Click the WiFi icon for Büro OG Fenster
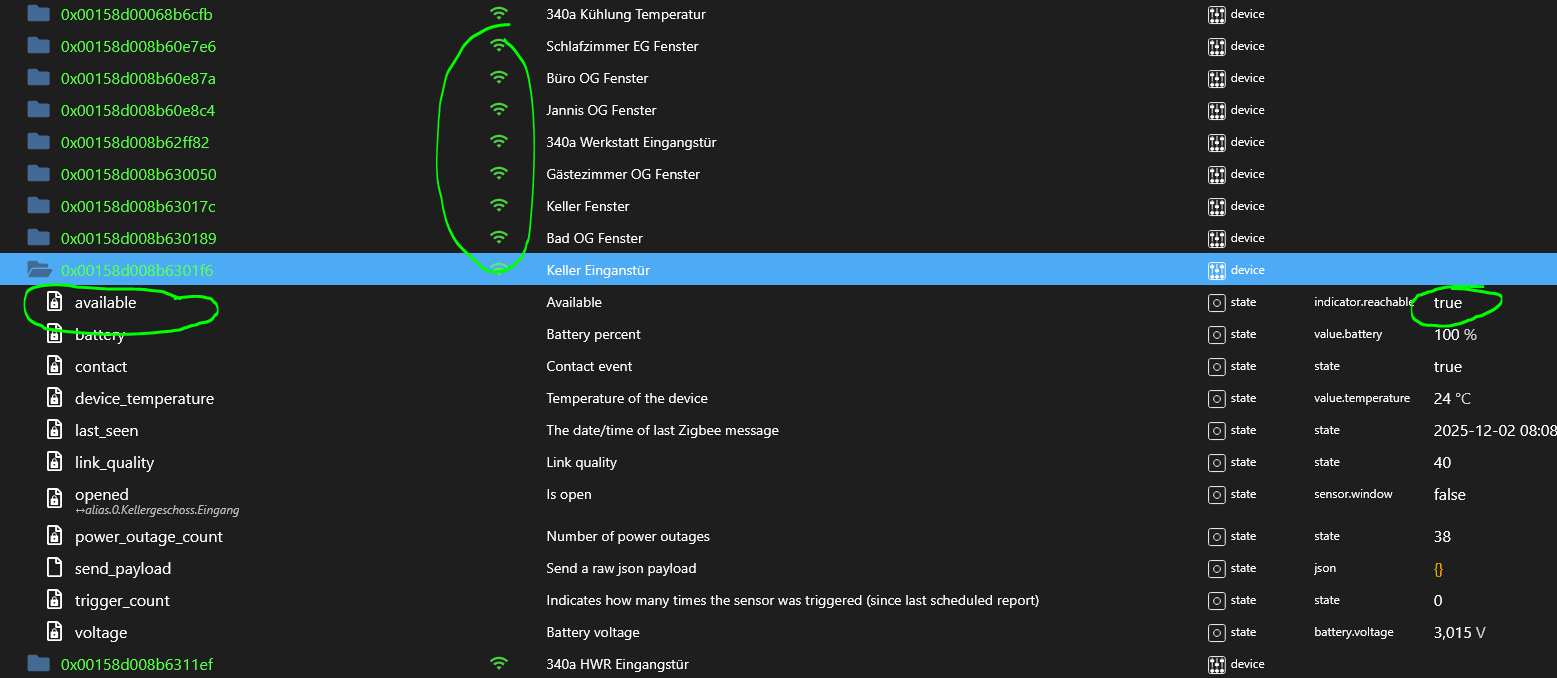Image resolution: width=1557 pixels, height=678 pixels. click(x=498, y=78)
